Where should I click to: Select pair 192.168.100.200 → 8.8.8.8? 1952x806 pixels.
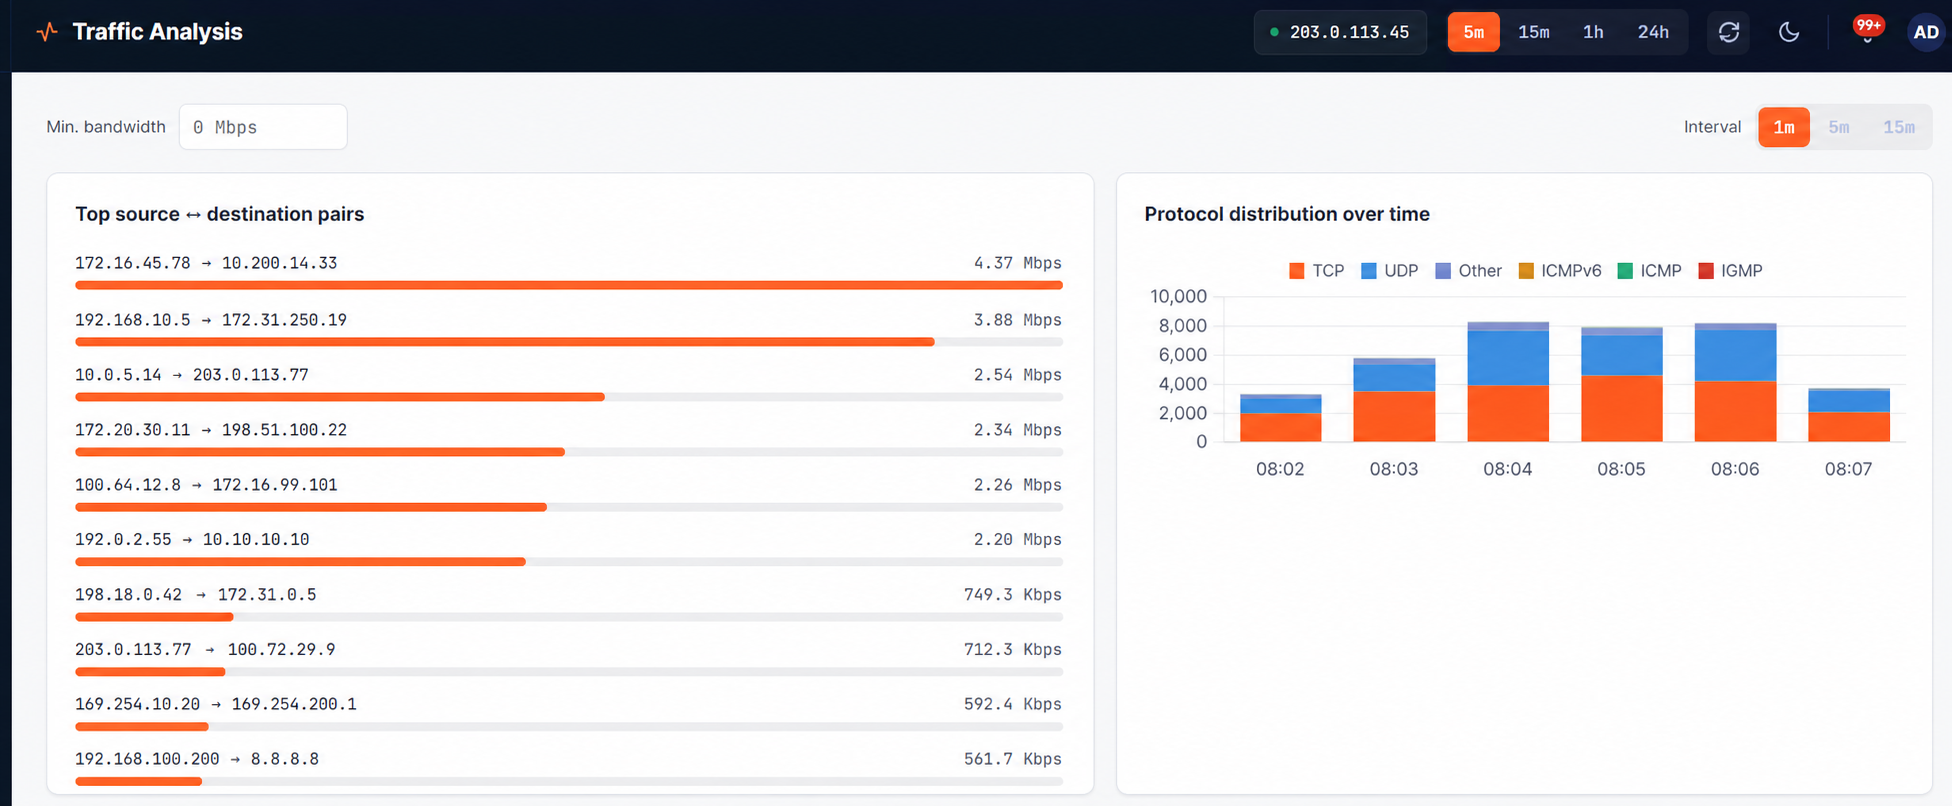click(569, 769)
